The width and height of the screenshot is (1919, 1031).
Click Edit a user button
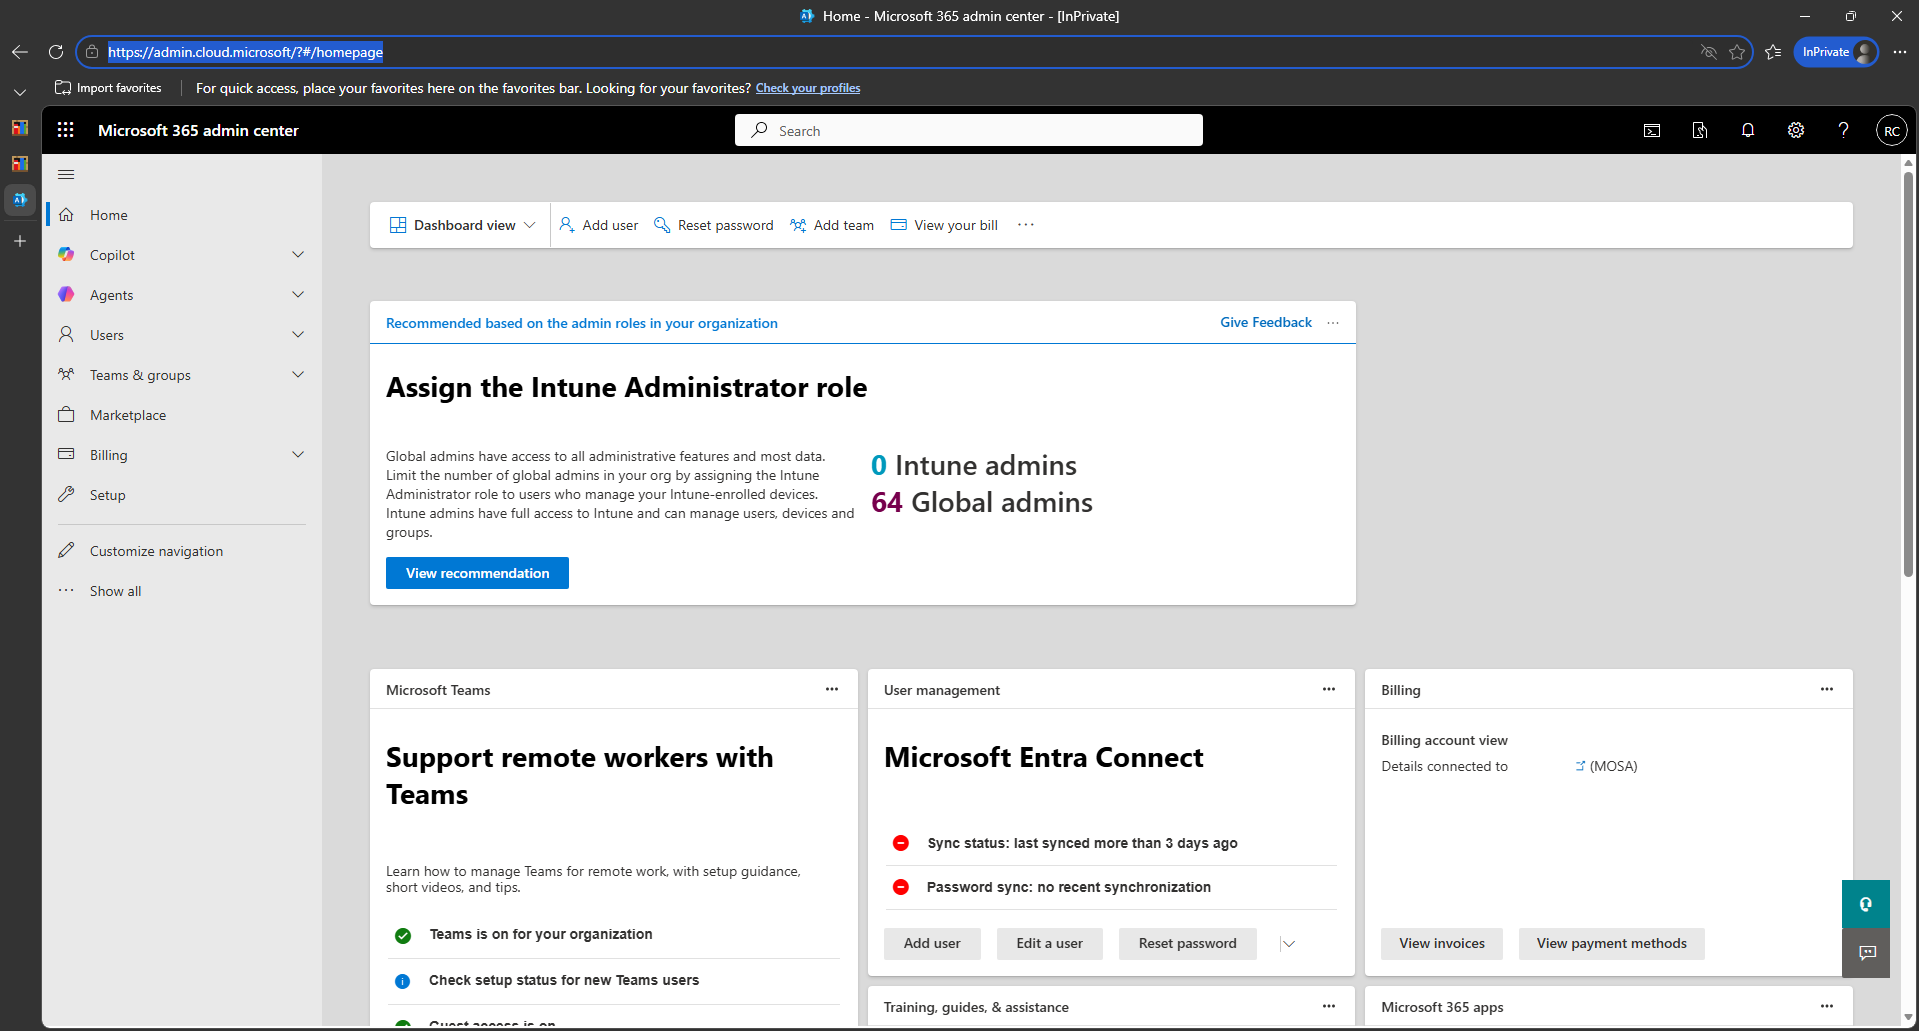(x=1049, y=944)
